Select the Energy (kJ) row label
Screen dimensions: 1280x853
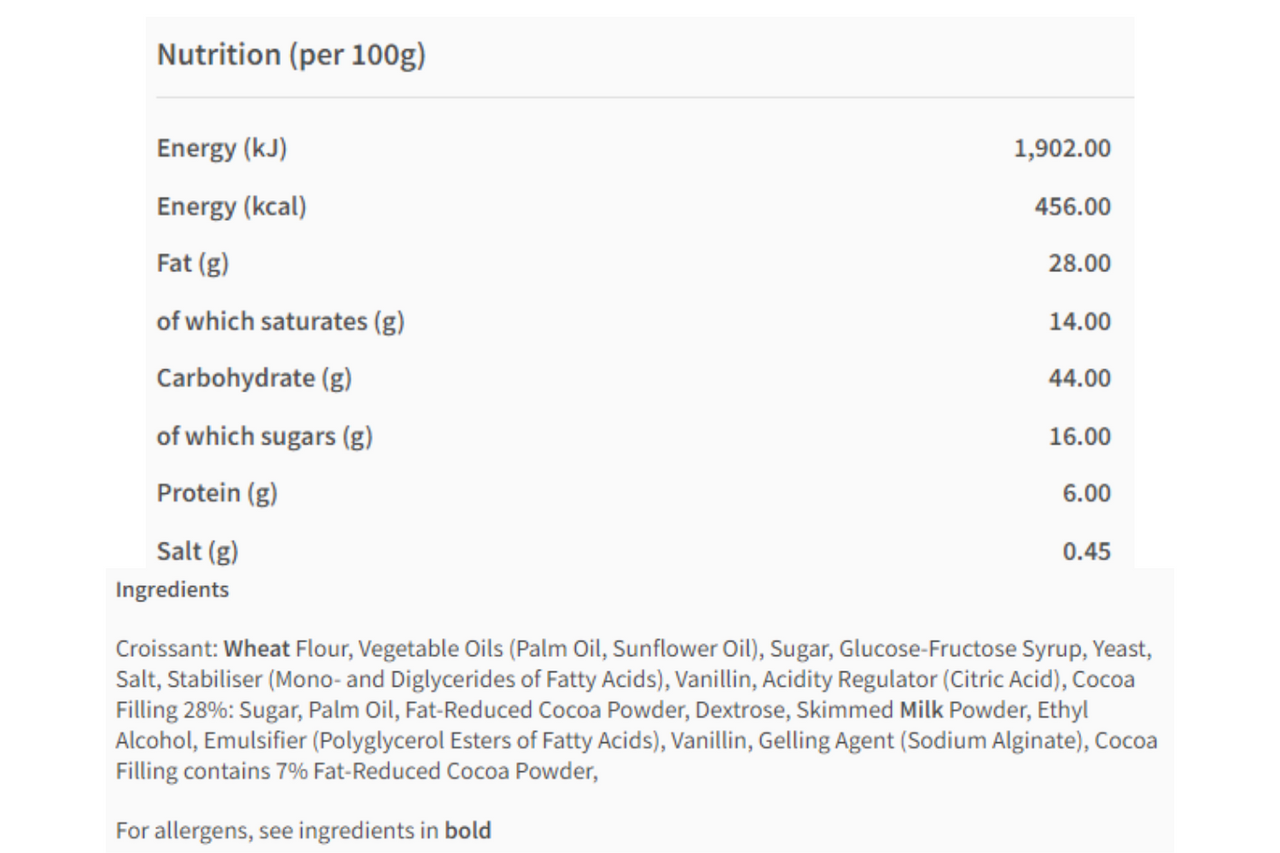[x=222, y=149]
